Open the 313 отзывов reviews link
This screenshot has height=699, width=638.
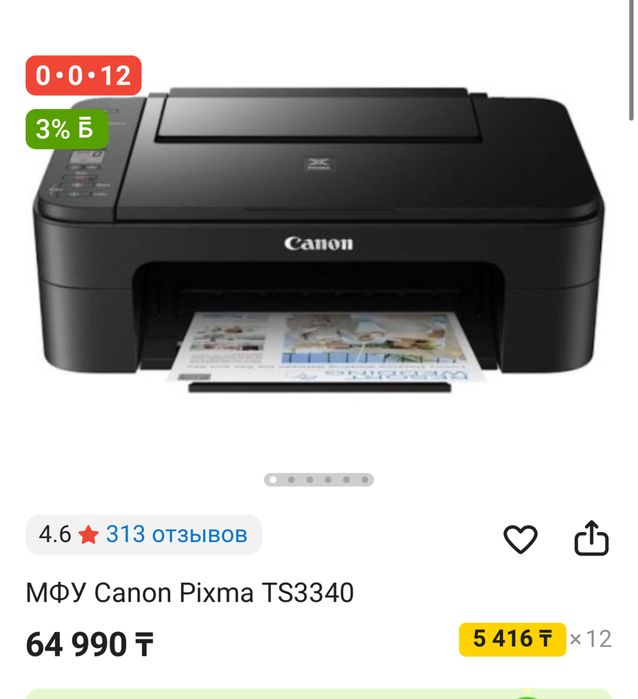[177, 534]
